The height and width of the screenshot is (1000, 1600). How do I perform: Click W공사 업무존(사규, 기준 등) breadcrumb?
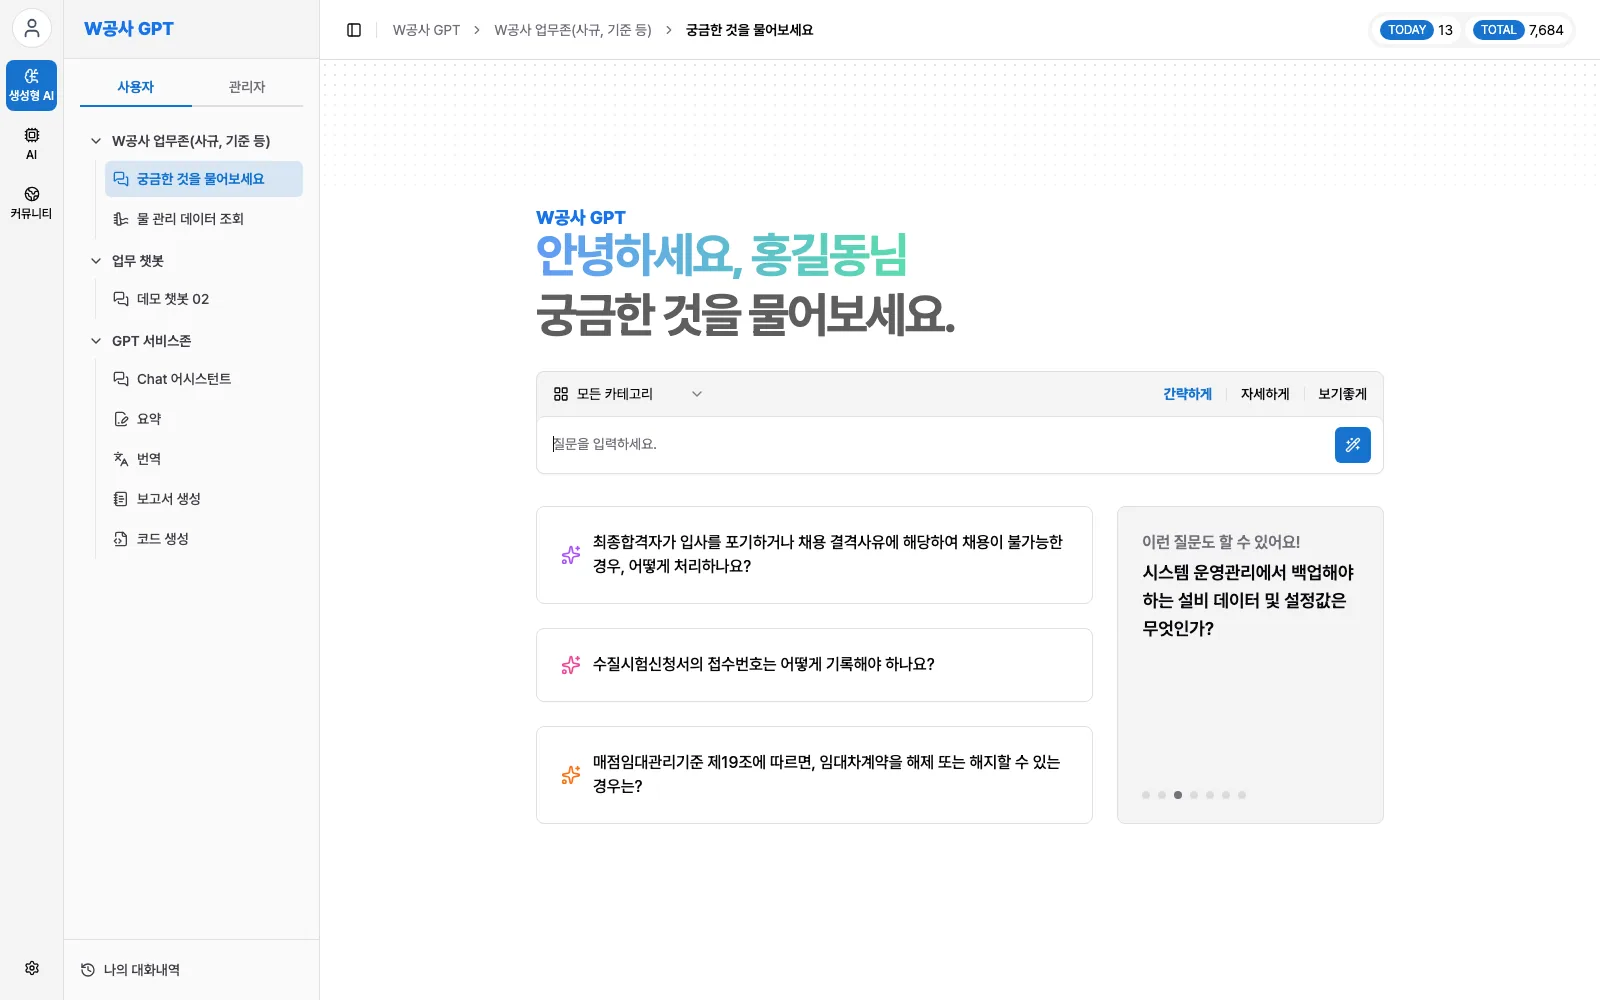[x=573, y=30]
